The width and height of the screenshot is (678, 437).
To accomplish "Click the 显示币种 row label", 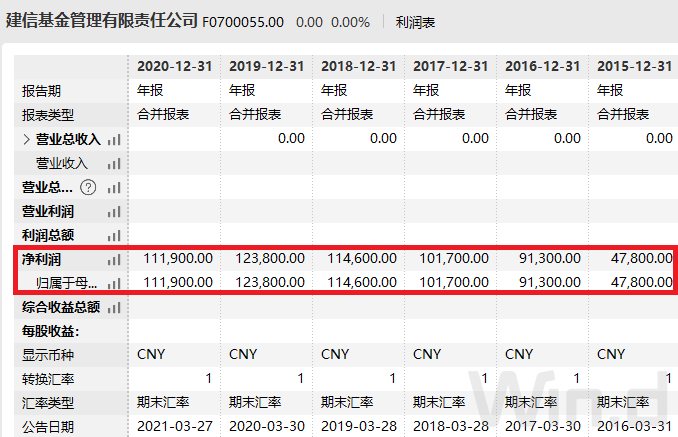I will (48, 355).
